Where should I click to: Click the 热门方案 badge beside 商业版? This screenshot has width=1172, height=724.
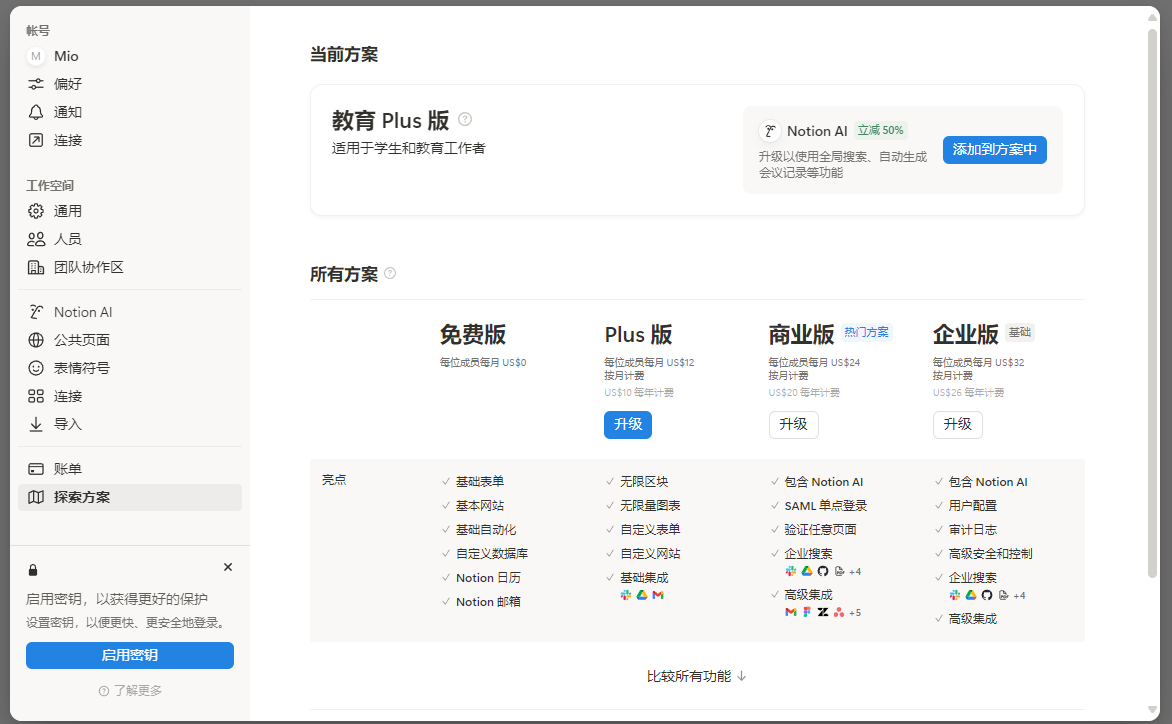(867, 332)
